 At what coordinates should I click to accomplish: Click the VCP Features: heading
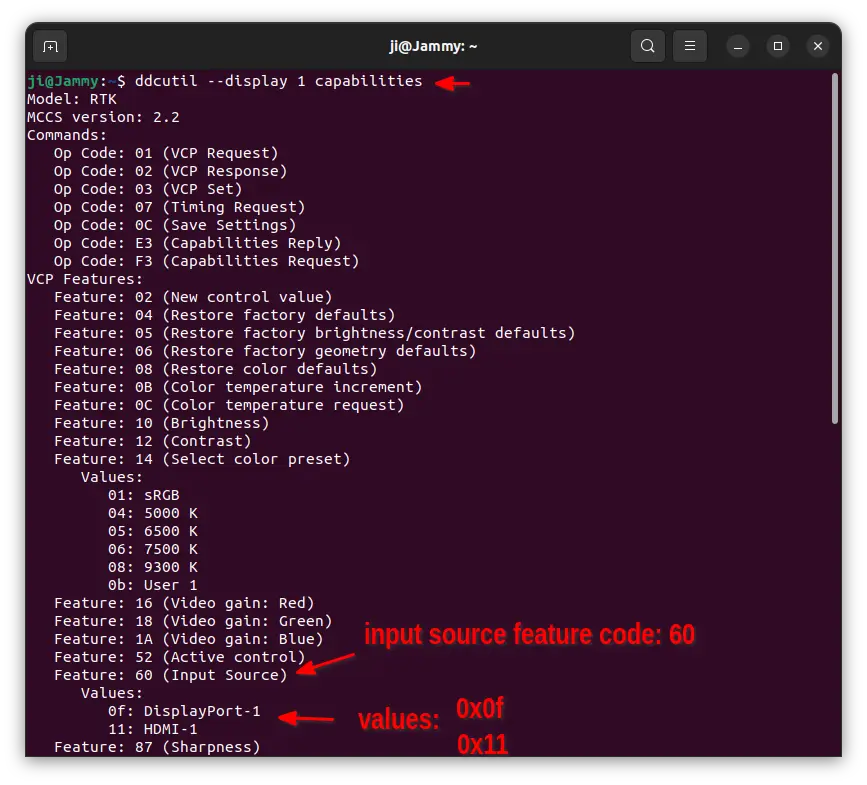85,279
